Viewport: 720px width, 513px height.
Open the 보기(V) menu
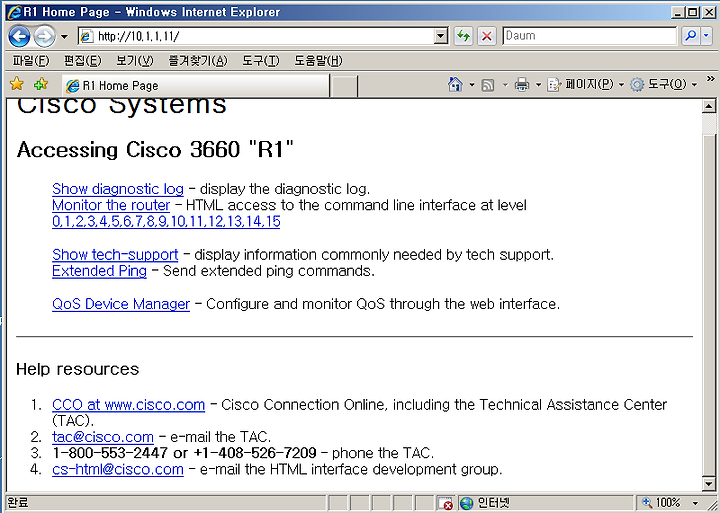135,61
